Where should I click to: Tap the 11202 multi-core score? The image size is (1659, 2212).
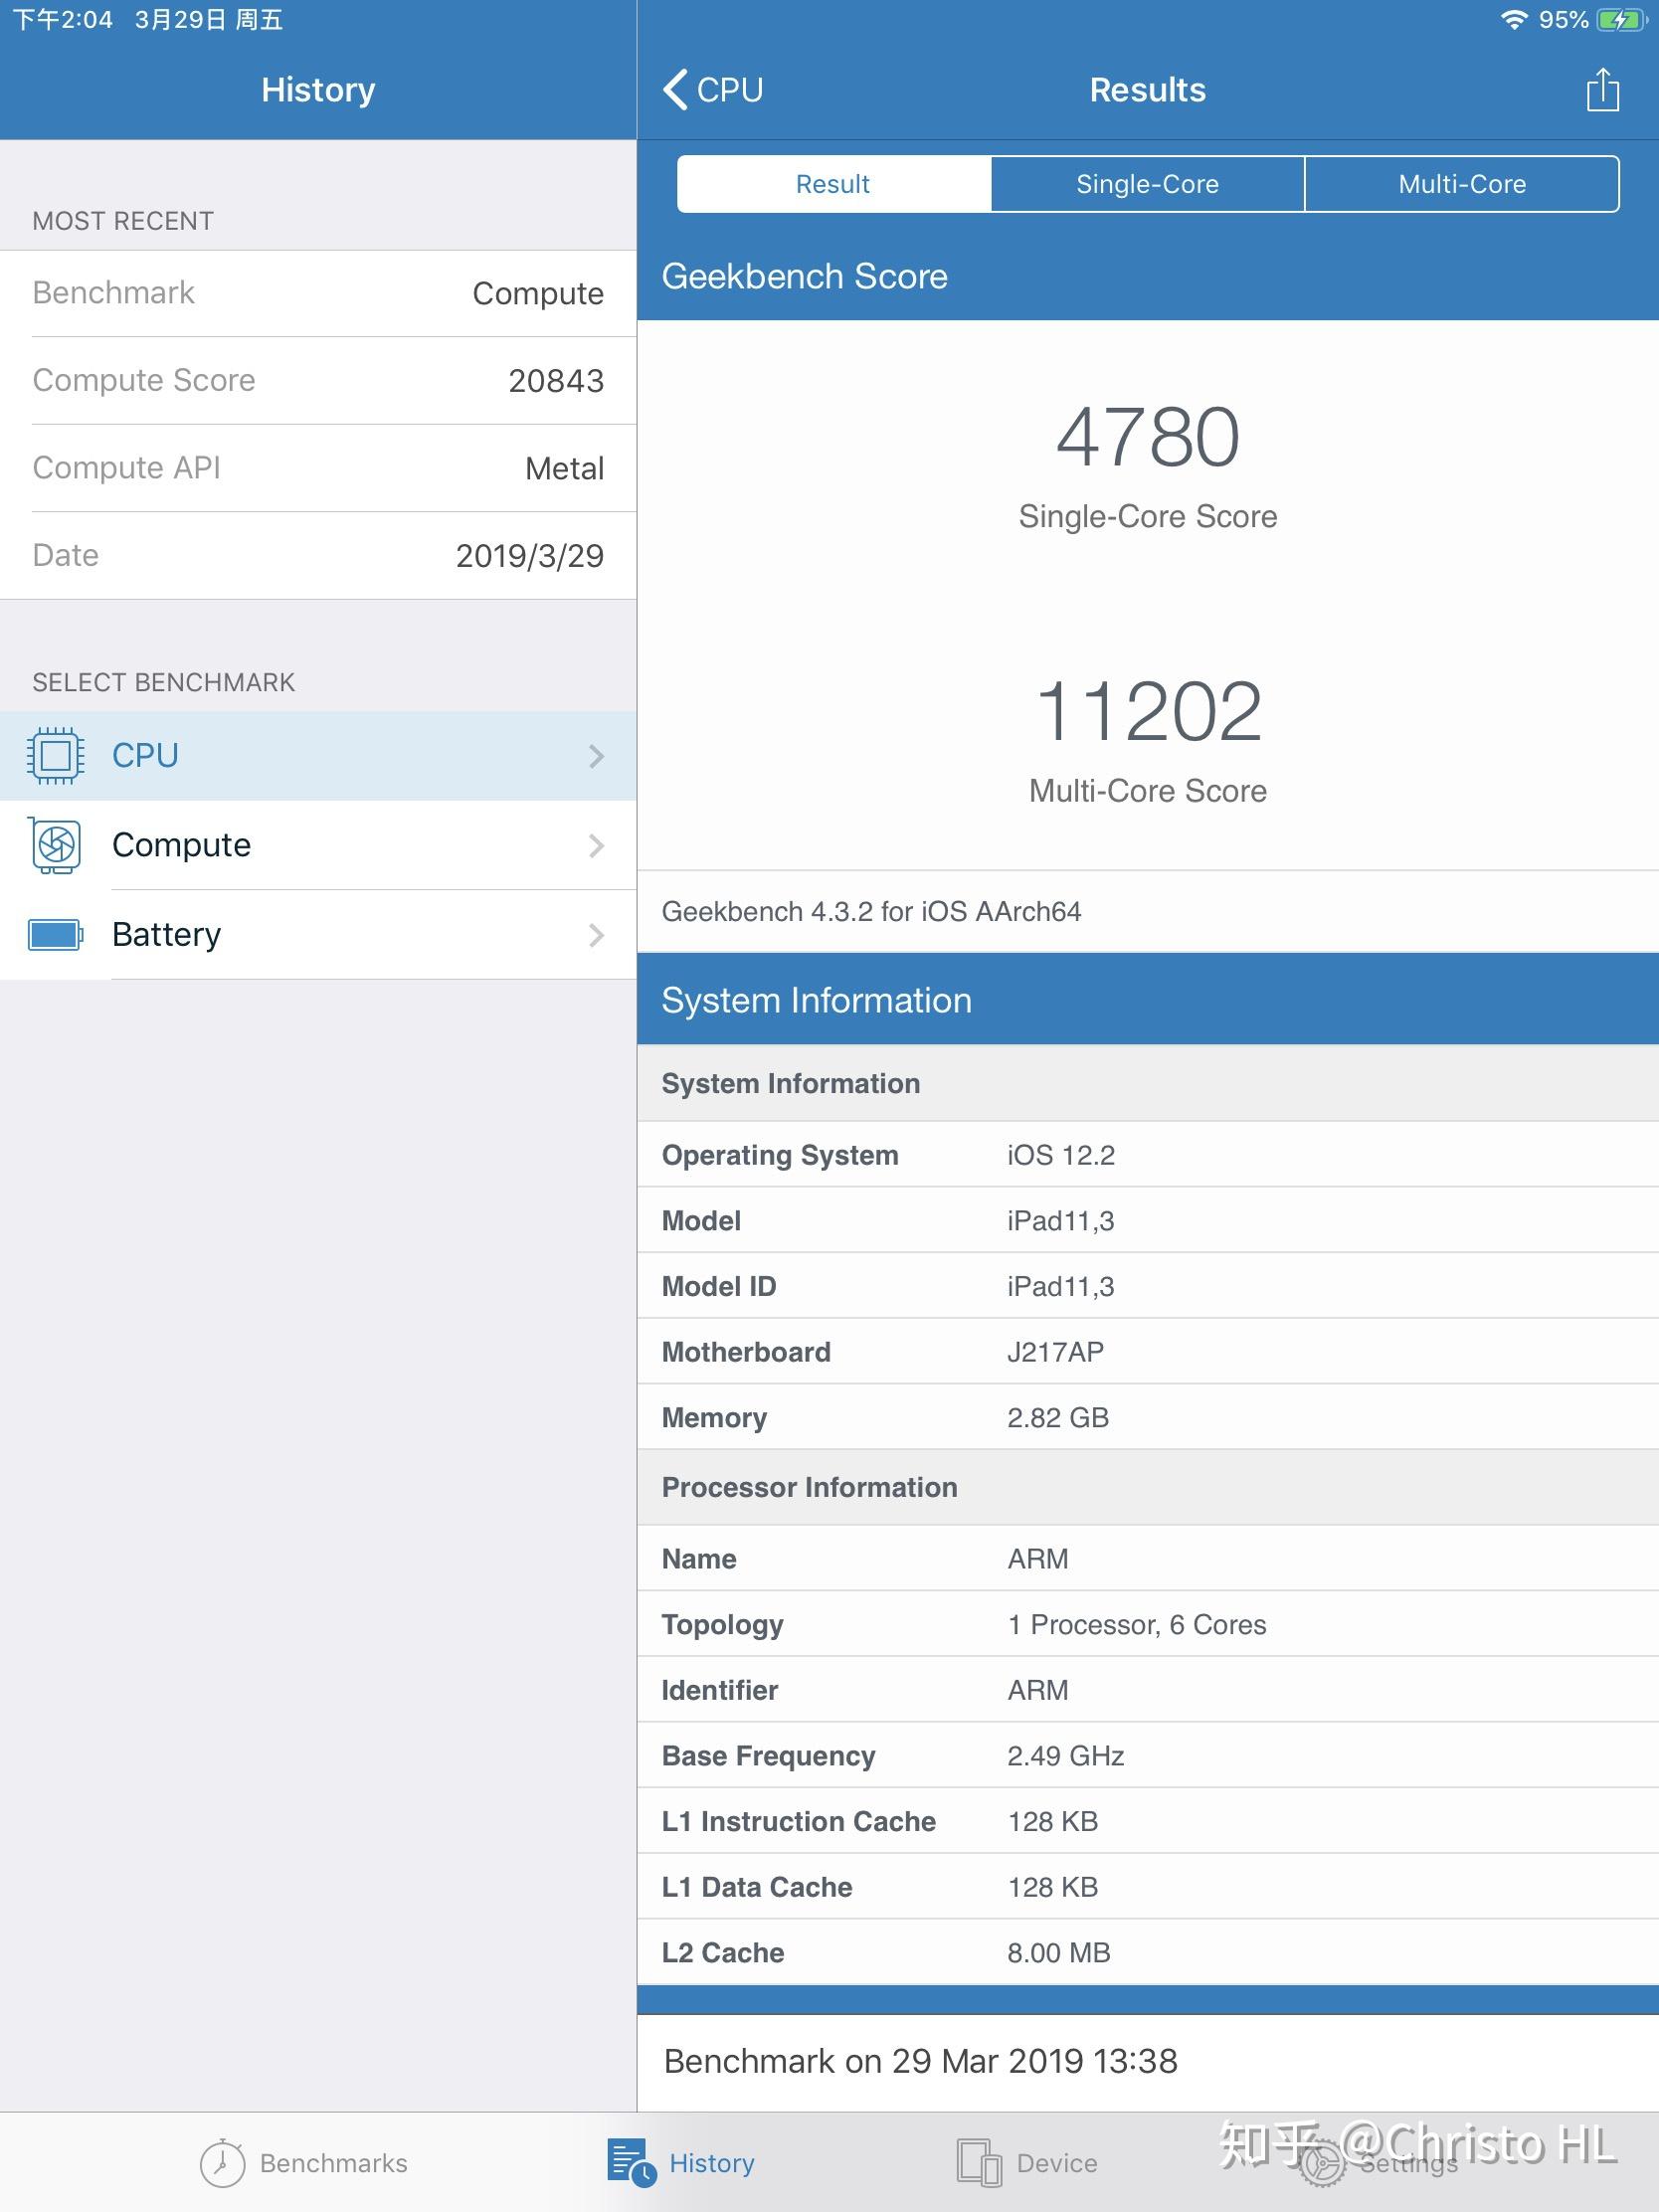tap(1148, 711)
